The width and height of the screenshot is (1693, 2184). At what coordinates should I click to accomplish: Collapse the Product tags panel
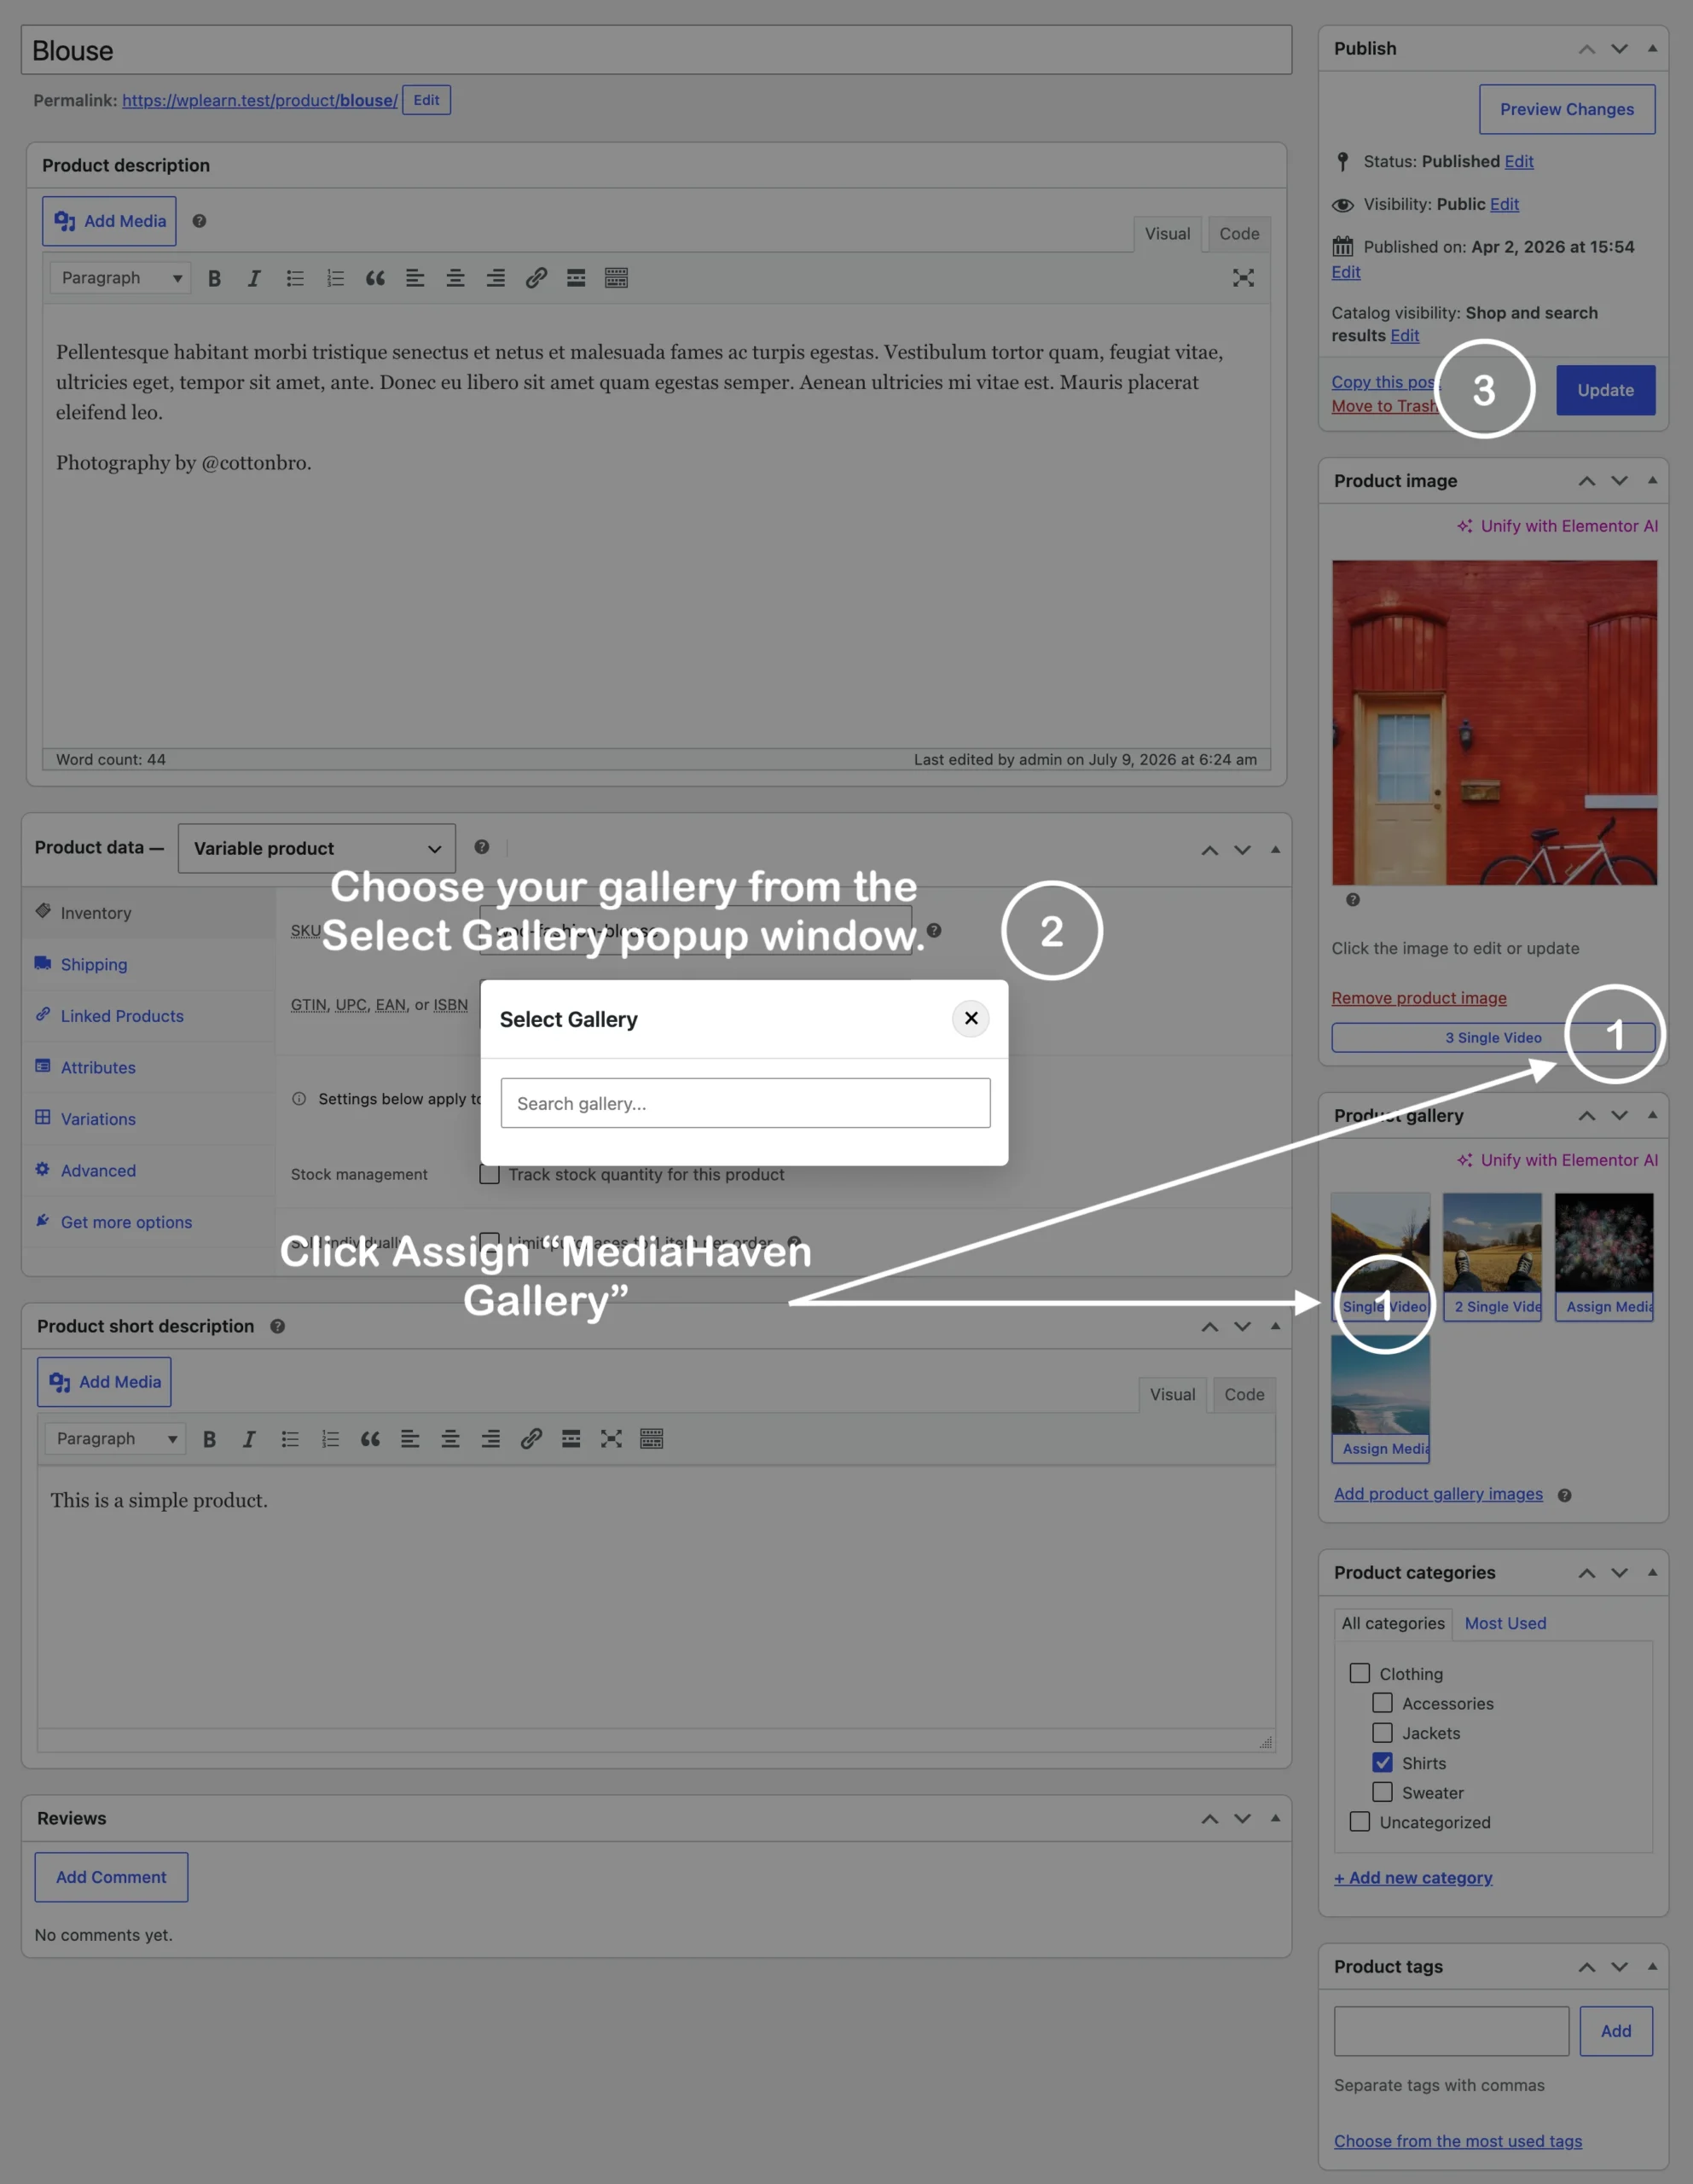[x=1652, y=1966]
